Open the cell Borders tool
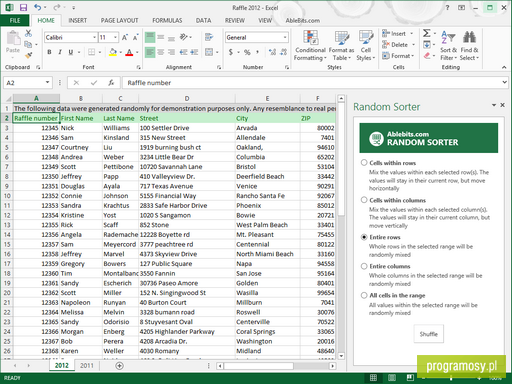 [91, 52]
